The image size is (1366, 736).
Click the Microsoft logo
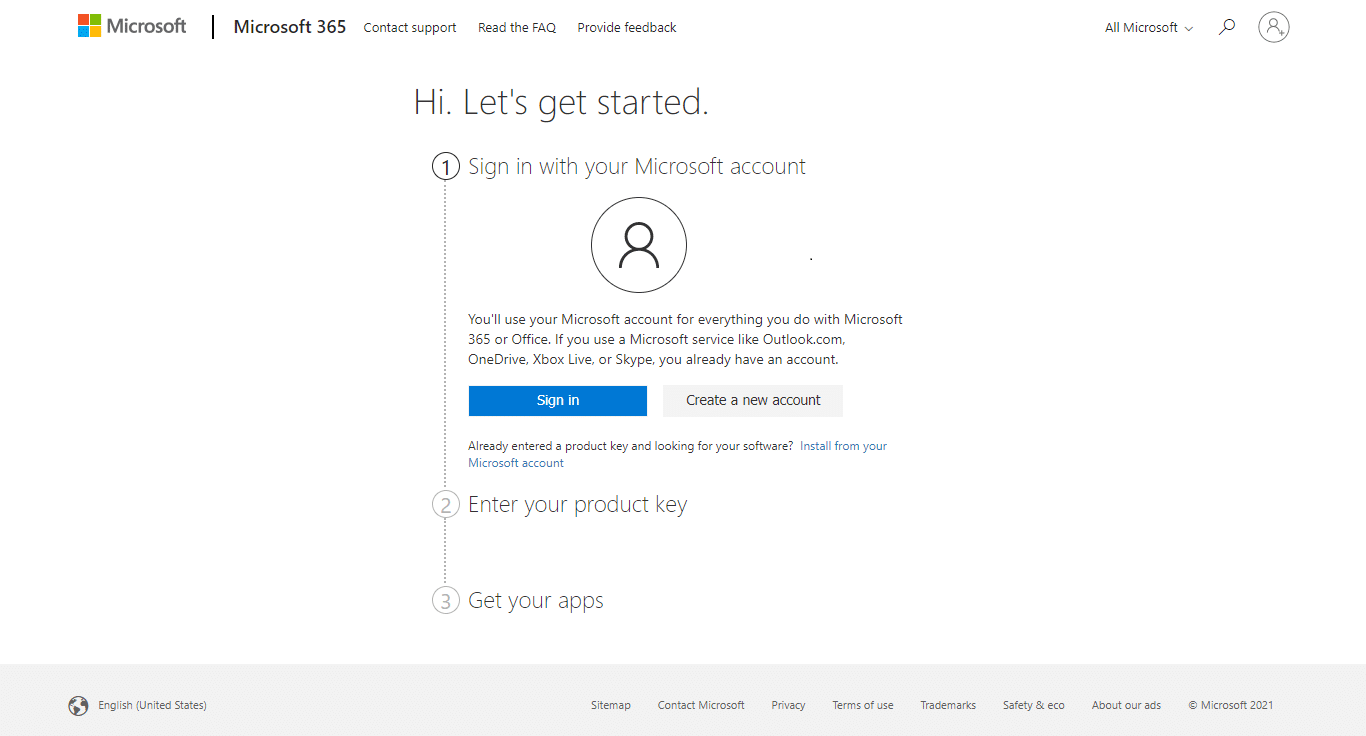click(132, 26)
